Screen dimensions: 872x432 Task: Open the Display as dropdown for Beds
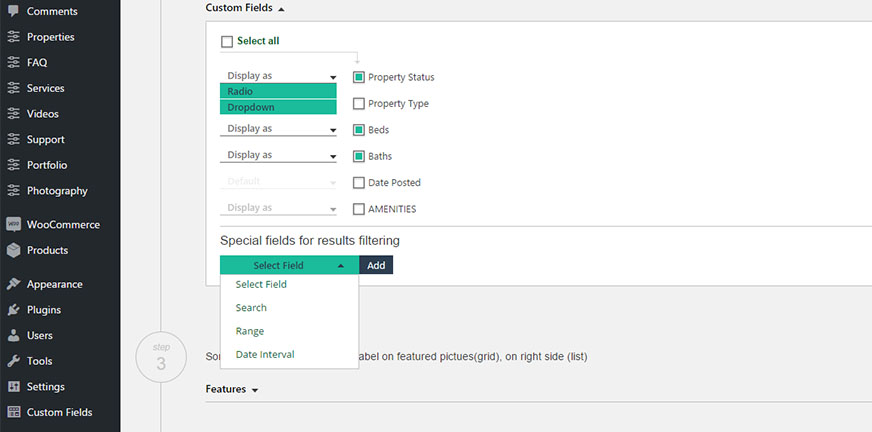point(278,129)
